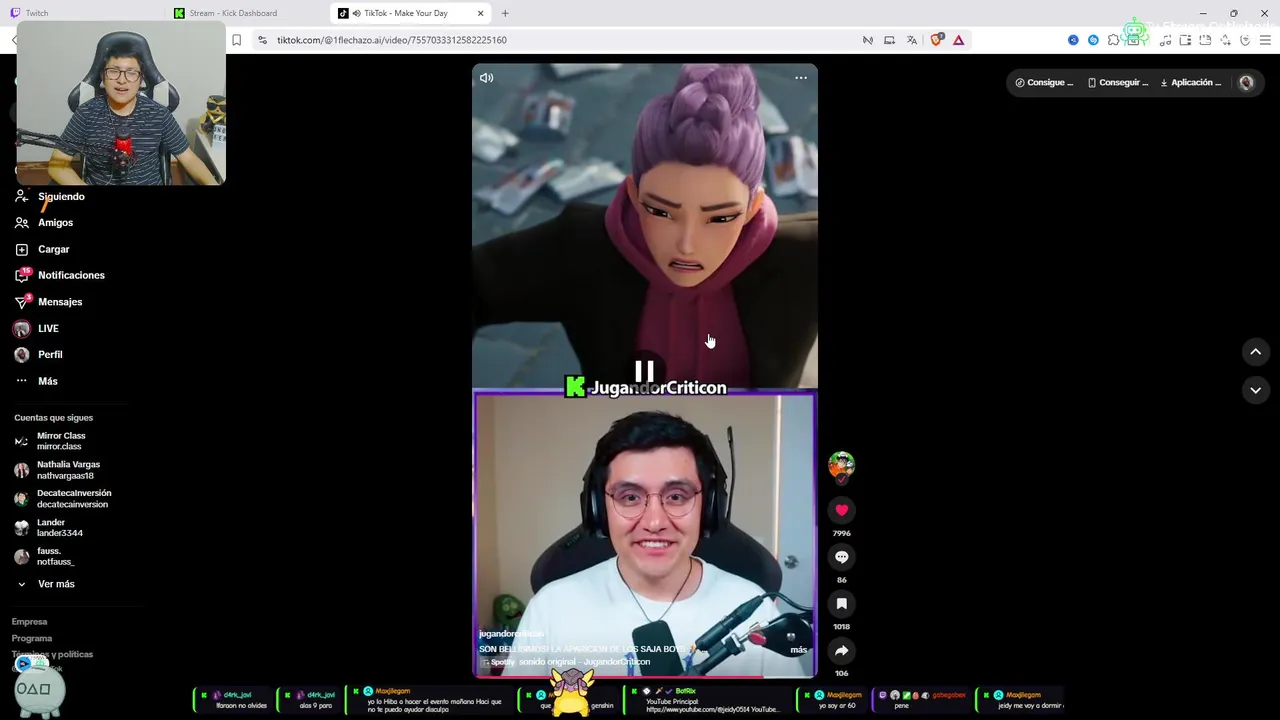
Task: Open the jugandorcriticon username on video
Action: 511,634
